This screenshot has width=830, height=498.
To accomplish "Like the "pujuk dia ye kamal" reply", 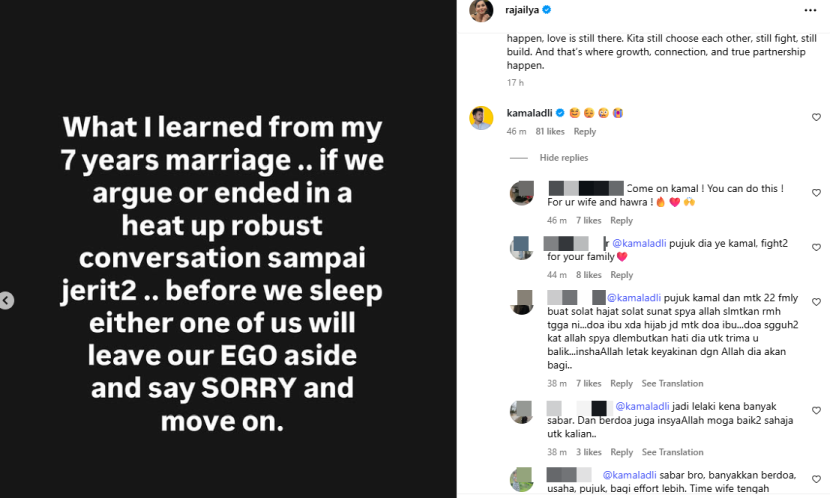I will (816, 248).
